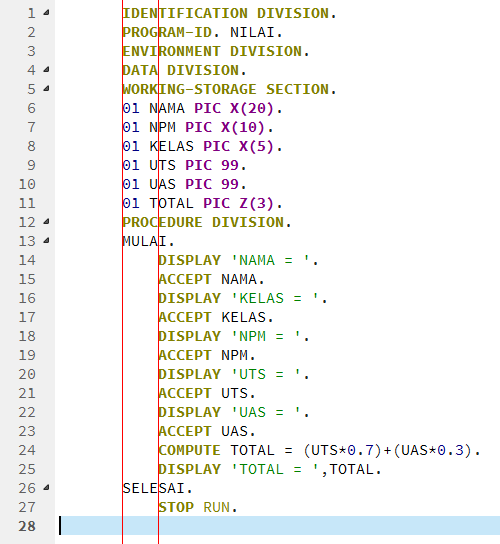Click on ACCEPT NAMA statement

coord(212,279)
